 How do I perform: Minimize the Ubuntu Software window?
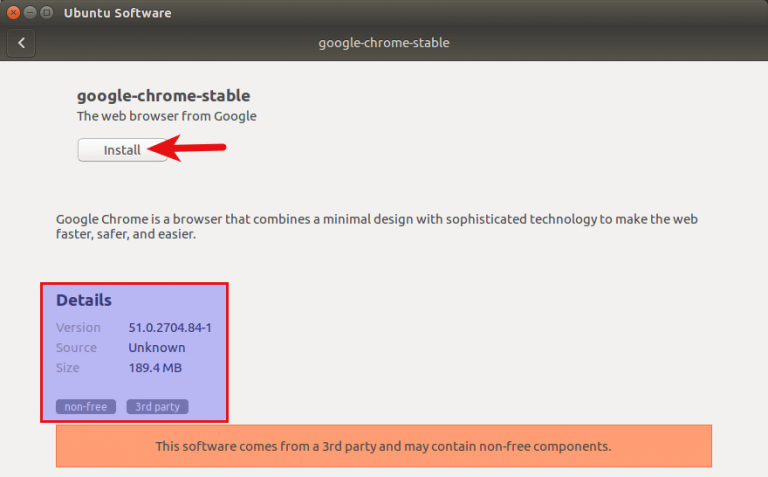pos(30,12)
